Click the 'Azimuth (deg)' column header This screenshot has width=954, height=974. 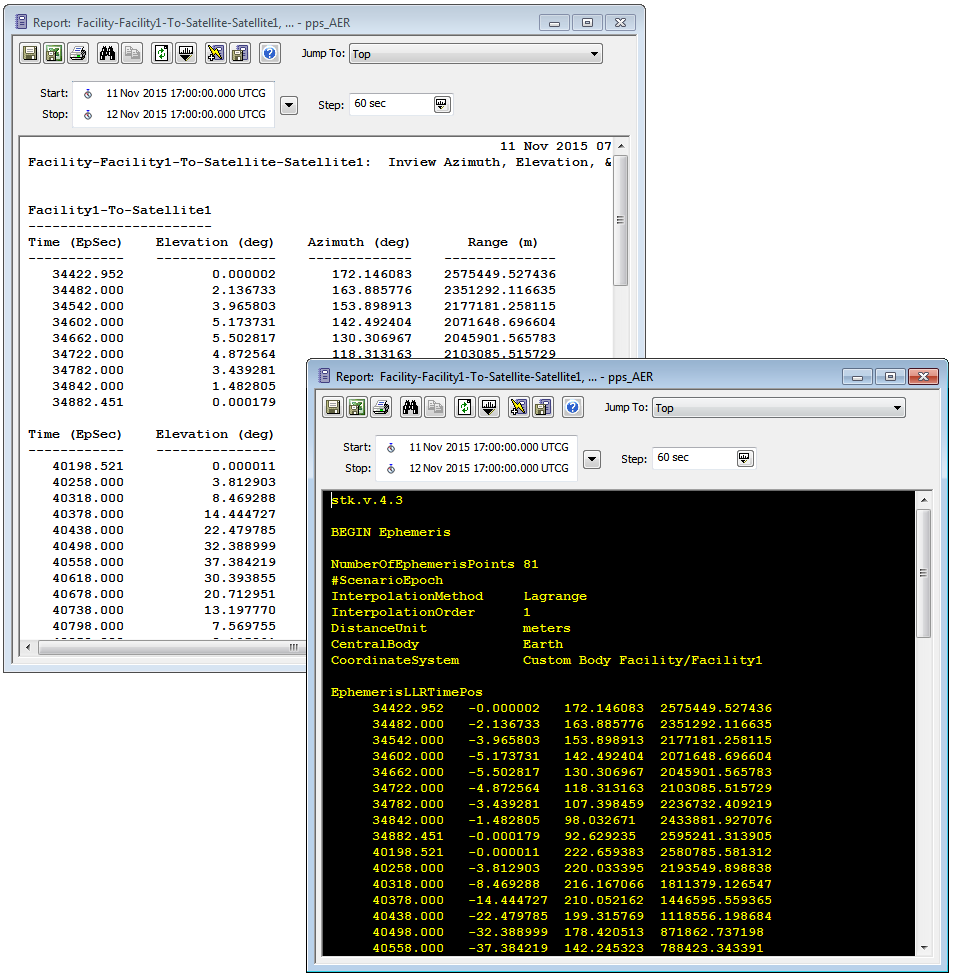click(359, 242)
